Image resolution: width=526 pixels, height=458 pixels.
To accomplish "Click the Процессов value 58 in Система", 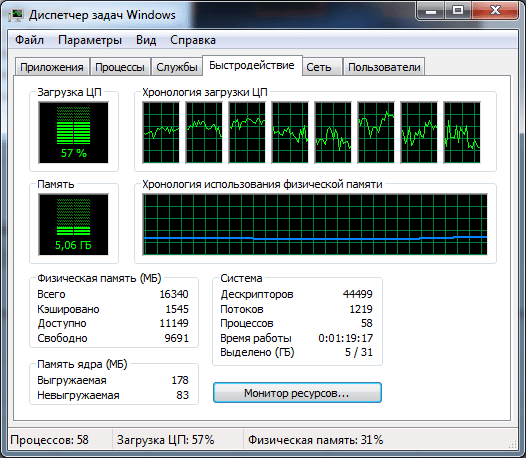I will tap(367, 323).
